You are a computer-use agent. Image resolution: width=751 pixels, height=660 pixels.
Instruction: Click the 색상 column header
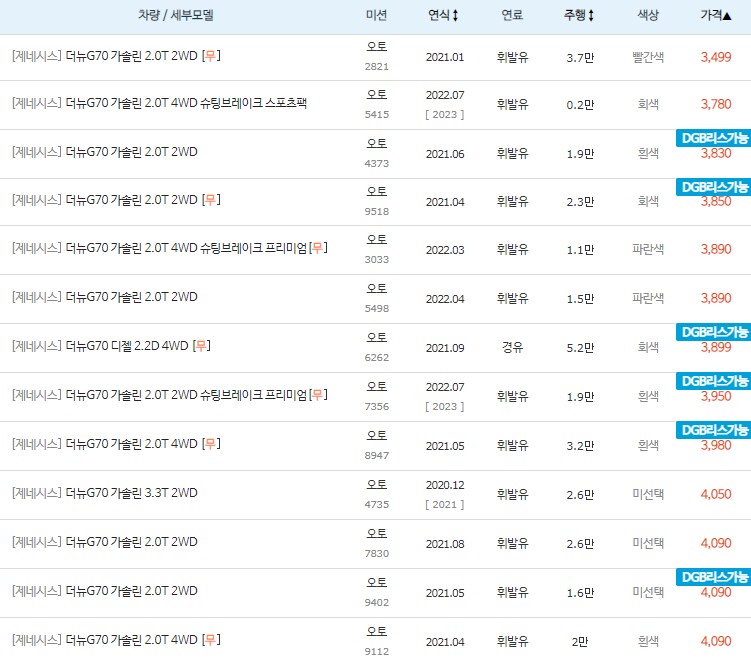(648, 15)
